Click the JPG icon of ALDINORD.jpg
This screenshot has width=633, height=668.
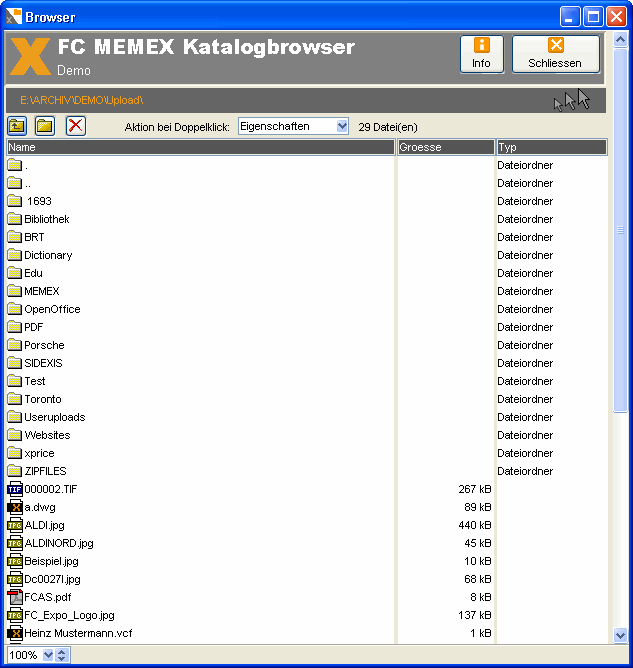coord(15,543)
